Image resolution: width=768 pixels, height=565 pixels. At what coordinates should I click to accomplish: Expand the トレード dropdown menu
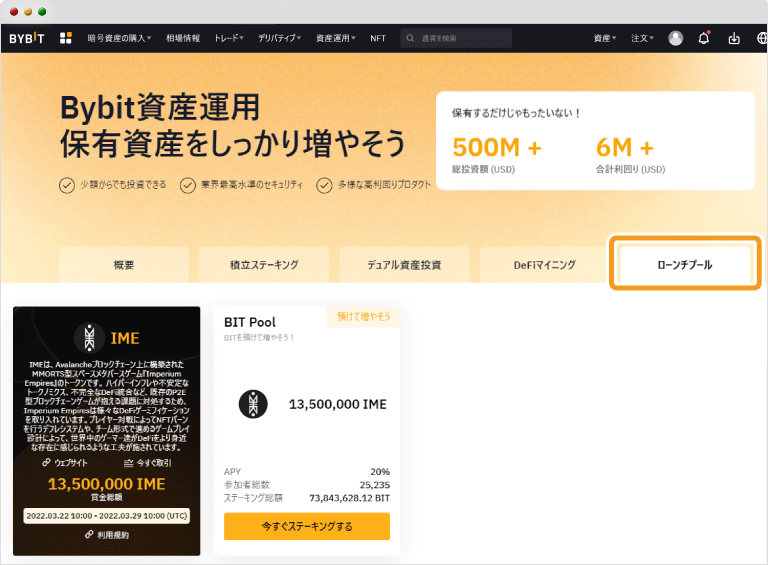click(x=229, y=38)
